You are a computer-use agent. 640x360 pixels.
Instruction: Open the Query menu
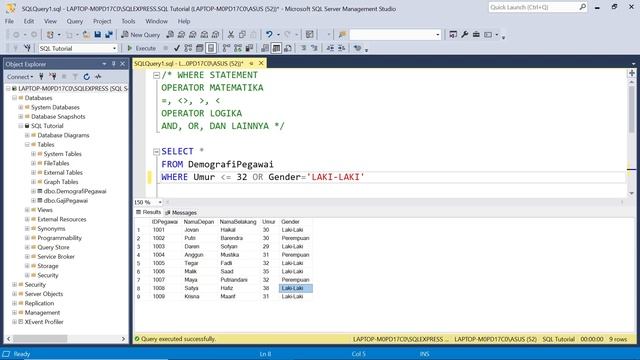(75, 21)
